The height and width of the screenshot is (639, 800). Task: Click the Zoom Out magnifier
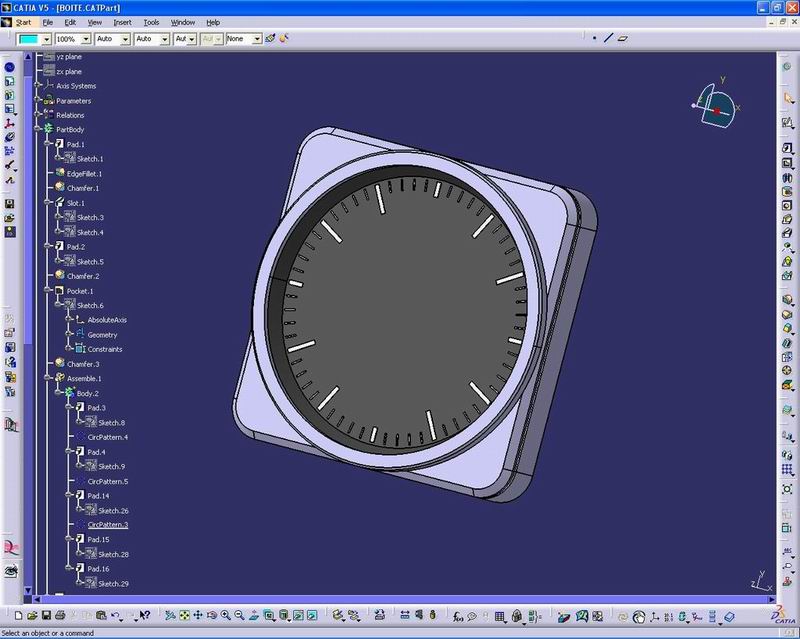click(x=239, y=616)
